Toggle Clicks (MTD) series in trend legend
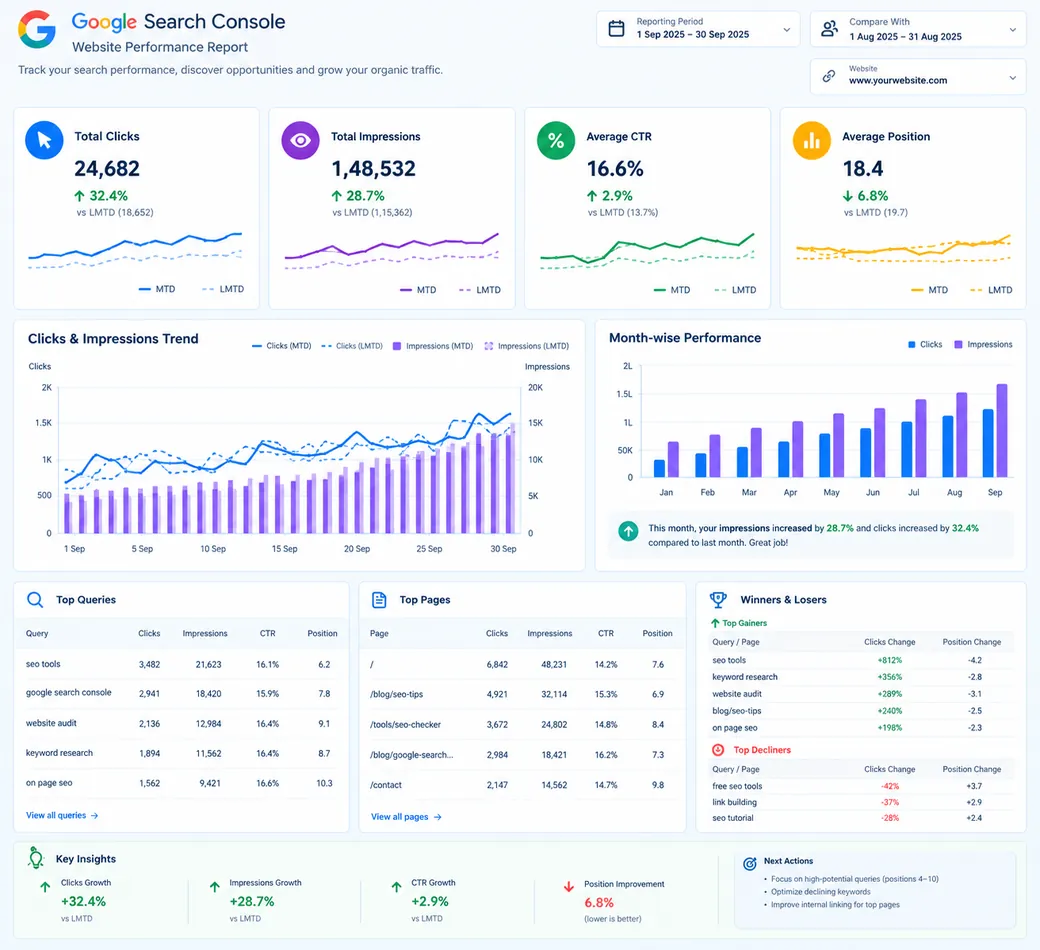This screenshot has height=950, width=1040. 281,346
